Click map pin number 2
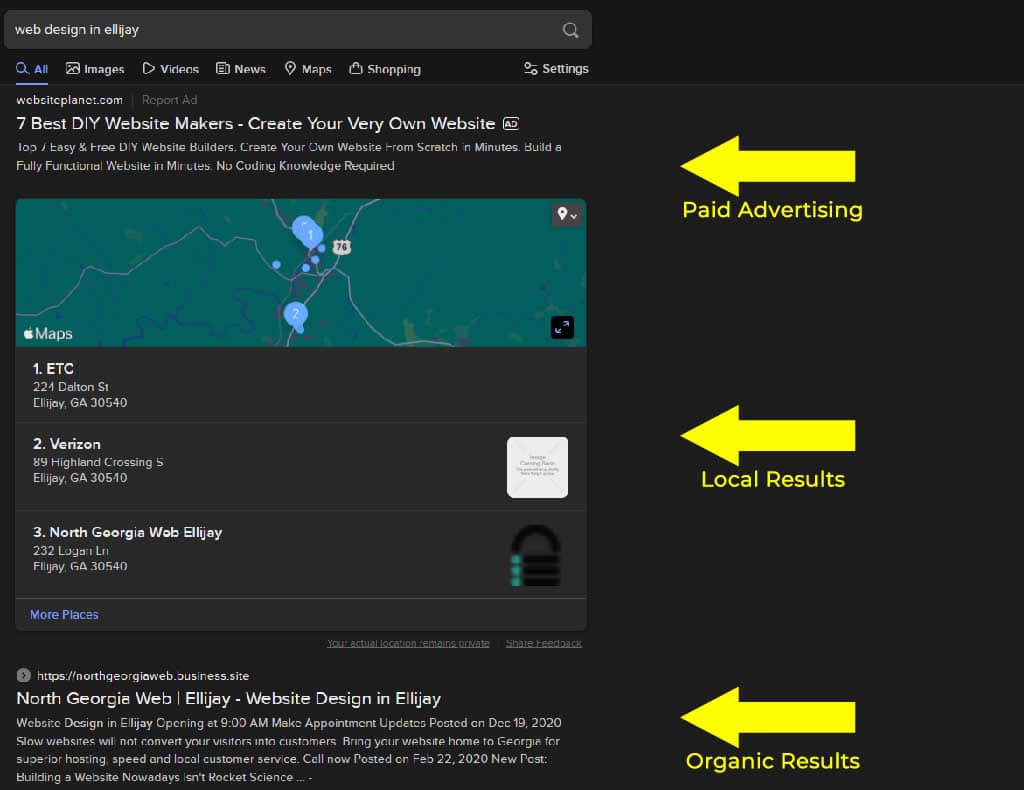1024x790 pixels. click(x=296, y=315)
